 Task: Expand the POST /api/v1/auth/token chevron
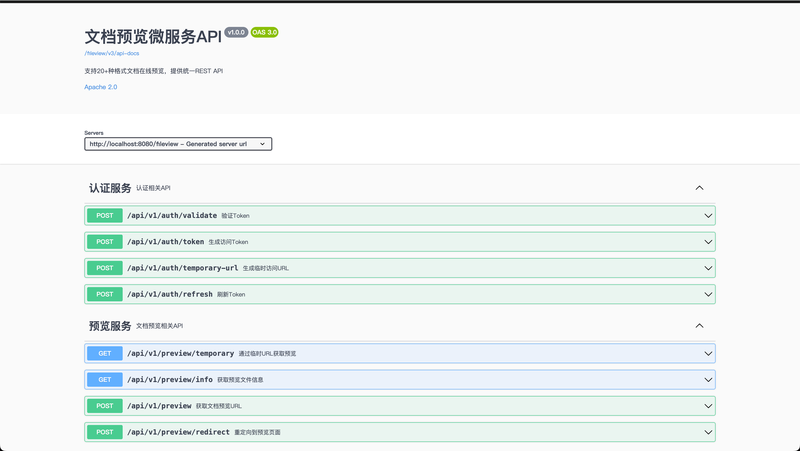tap(708, 242)
